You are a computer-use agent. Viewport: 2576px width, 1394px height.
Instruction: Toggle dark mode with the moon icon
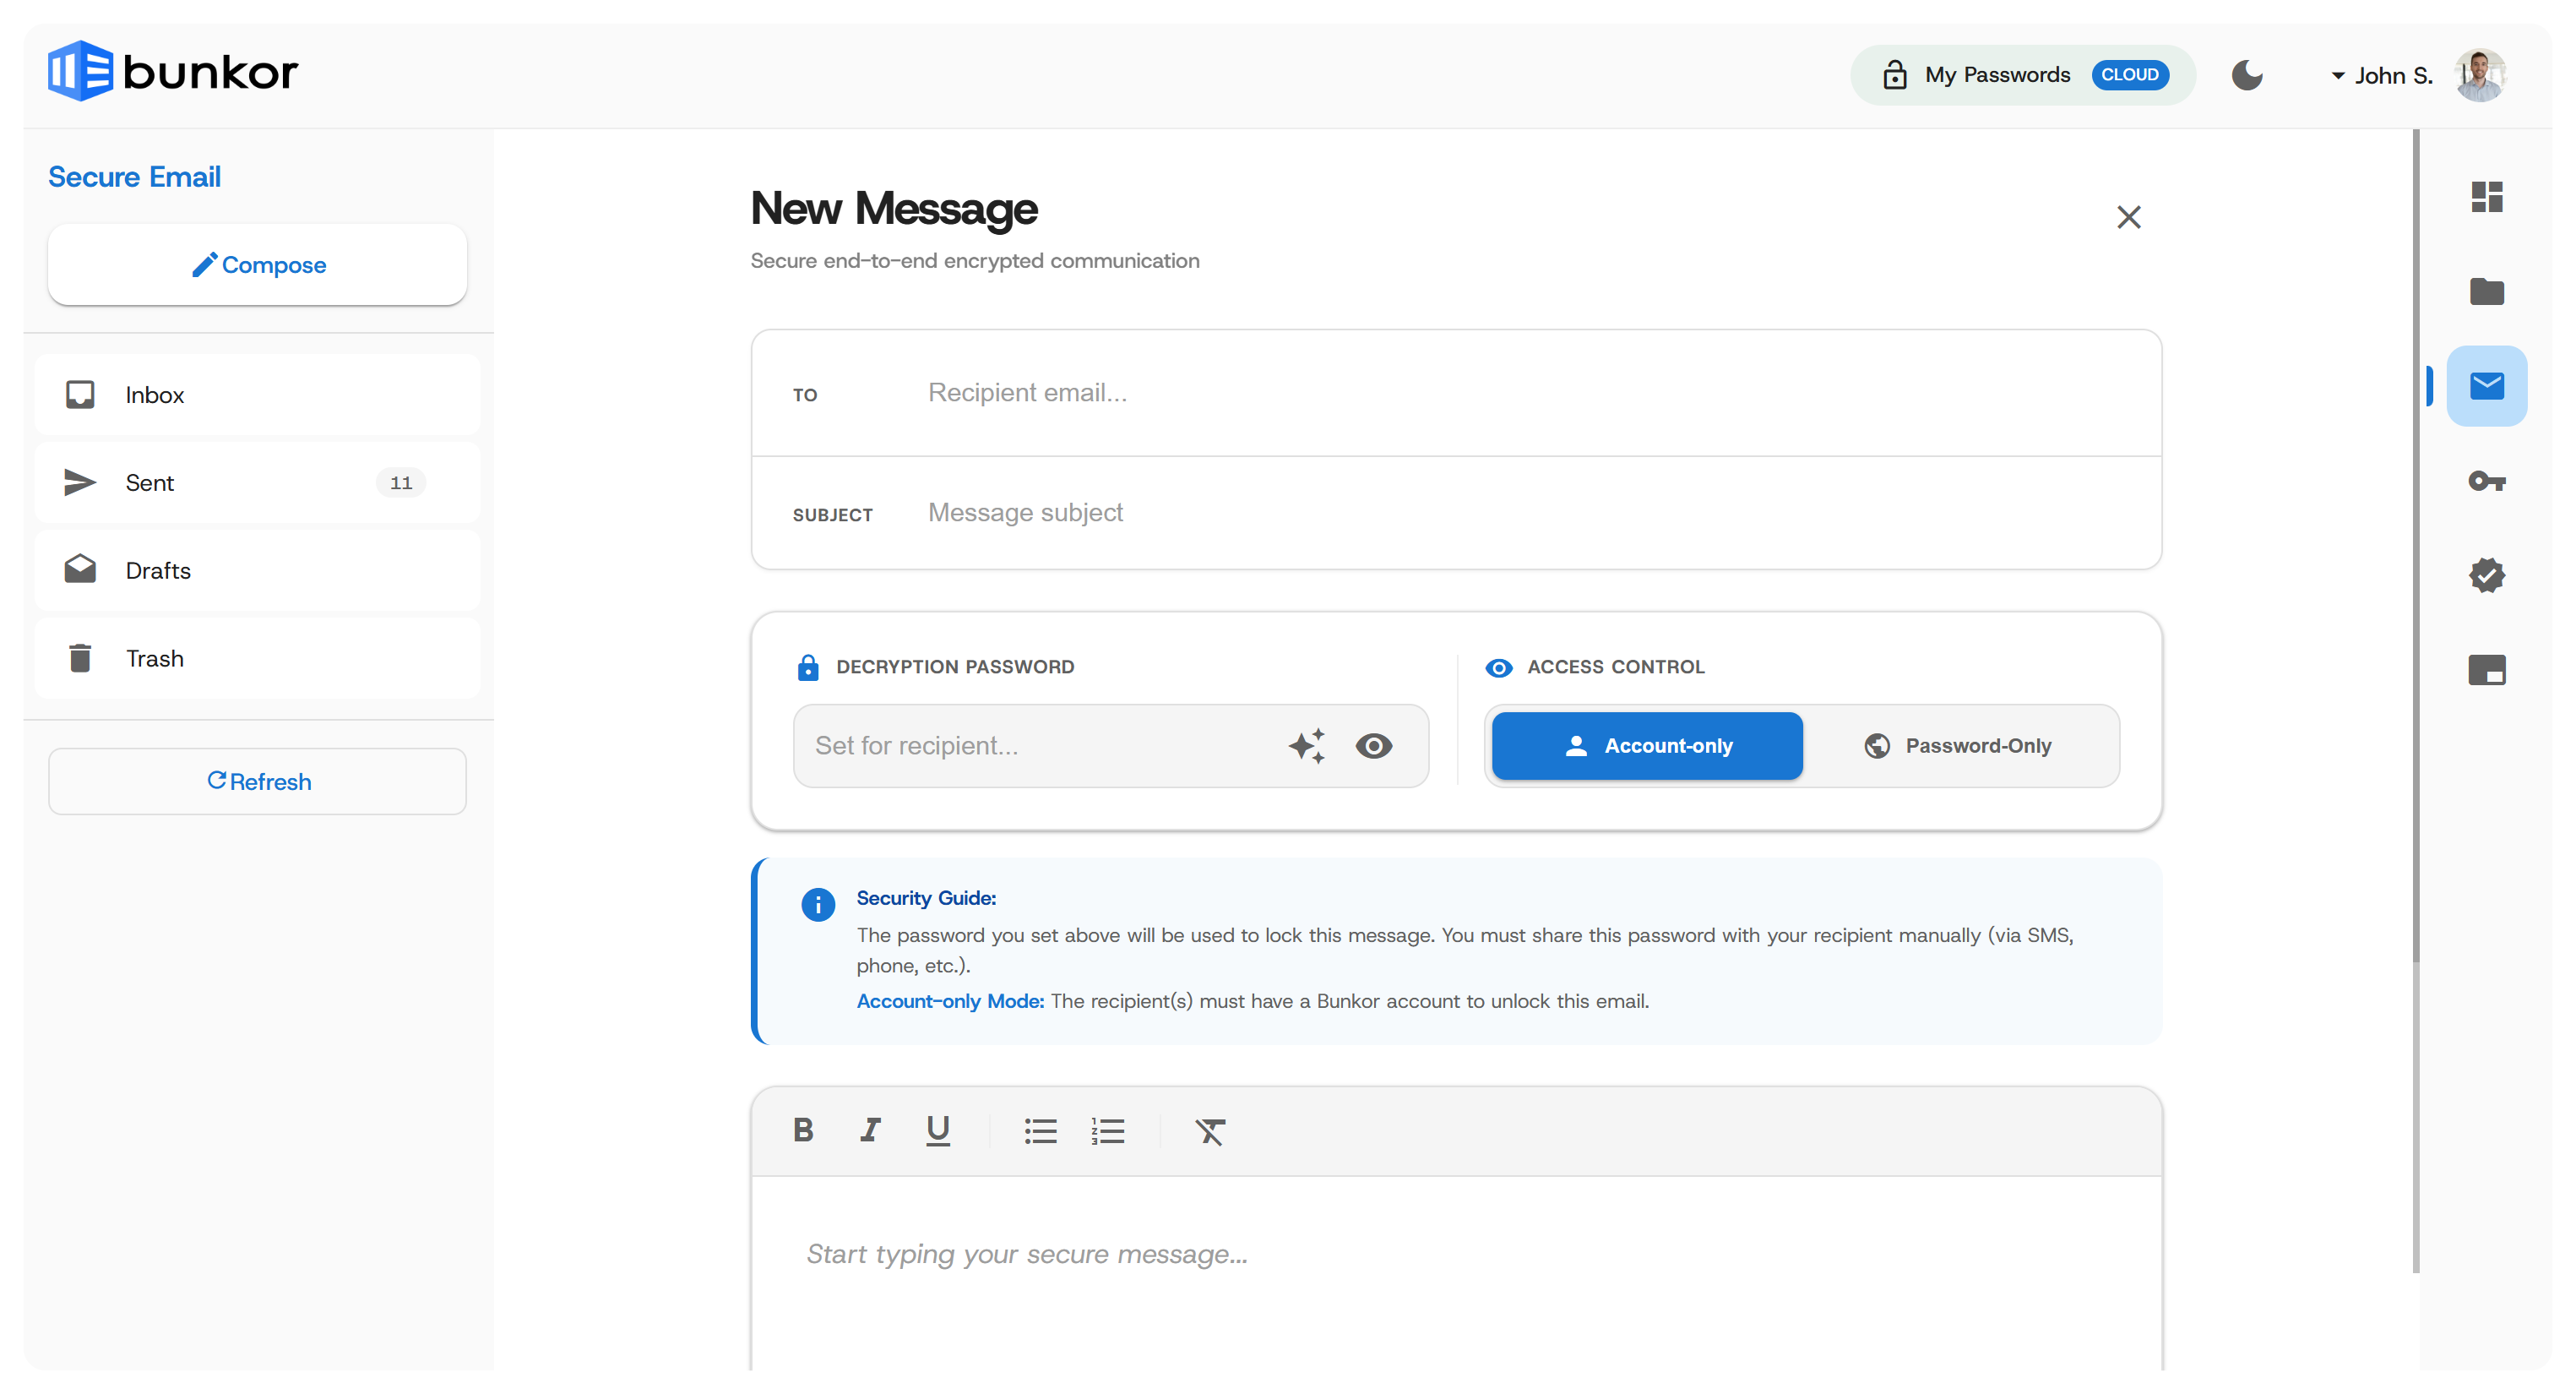(2247, 75)
